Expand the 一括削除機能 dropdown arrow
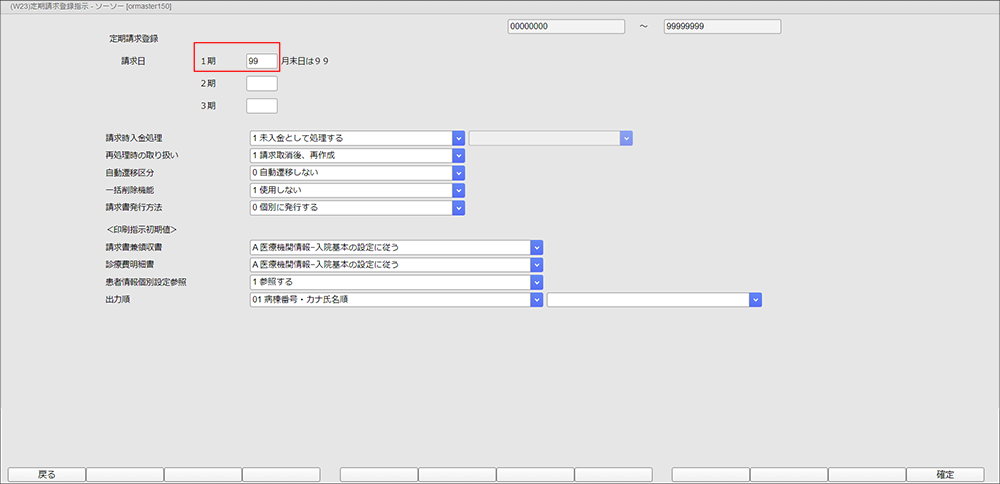The height and width of the screenshot is (484, 1000). pos(459,190)
